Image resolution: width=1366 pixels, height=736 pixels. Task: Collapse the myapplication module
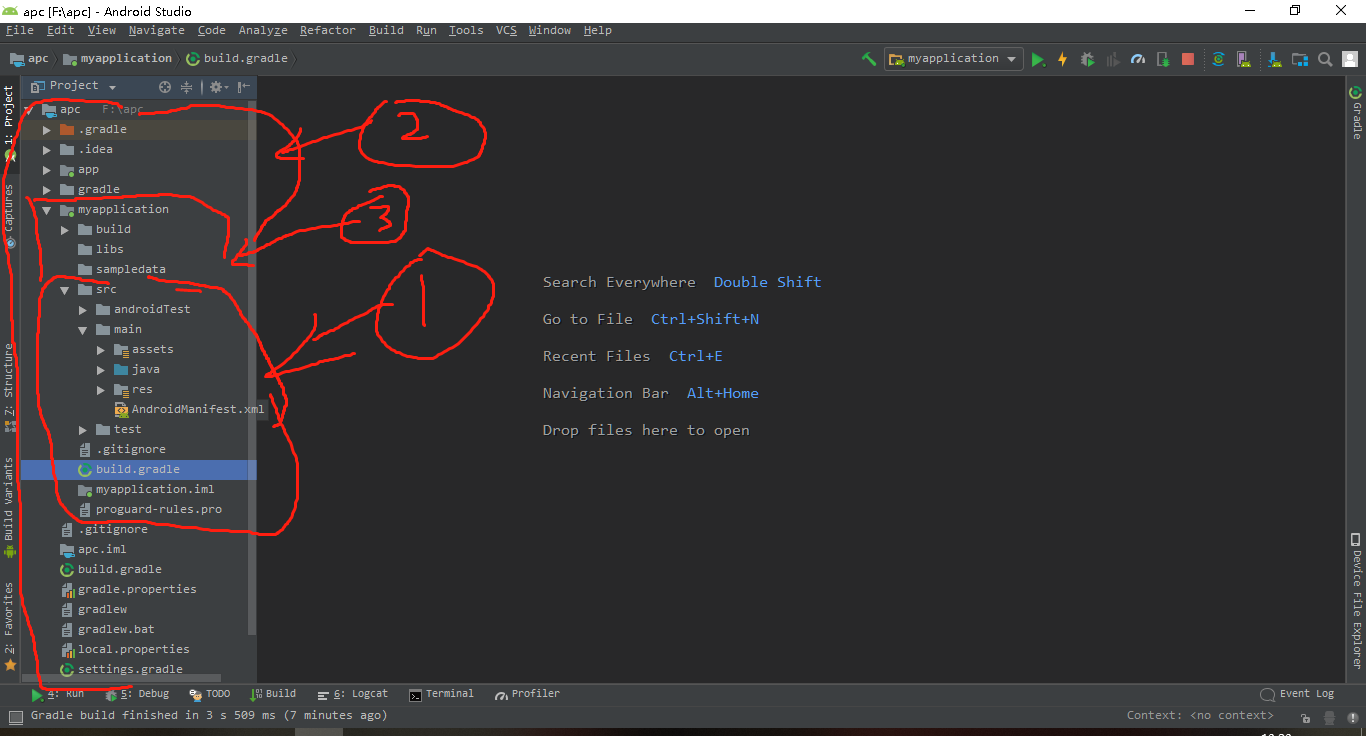tap(47, 210)
